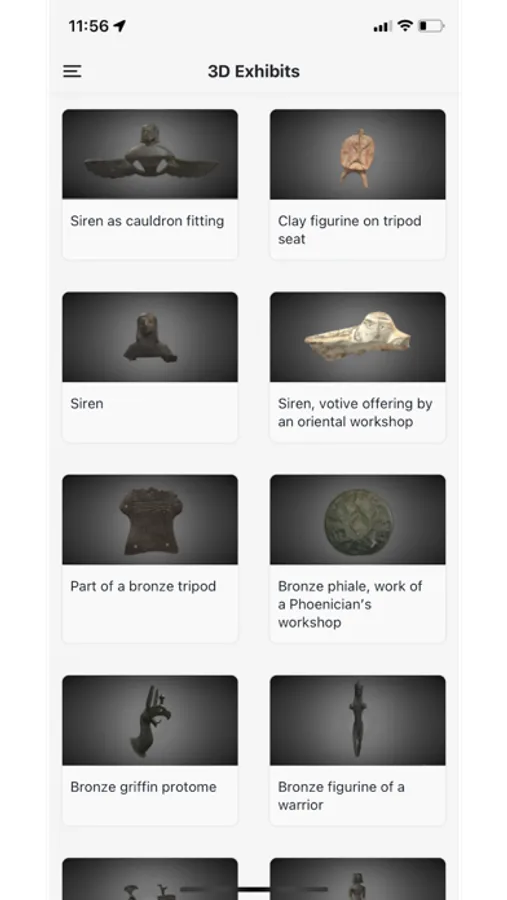Screen dimensions: 507x900
Task: Tap the location arrow in status bar
Action: [119, 26]
